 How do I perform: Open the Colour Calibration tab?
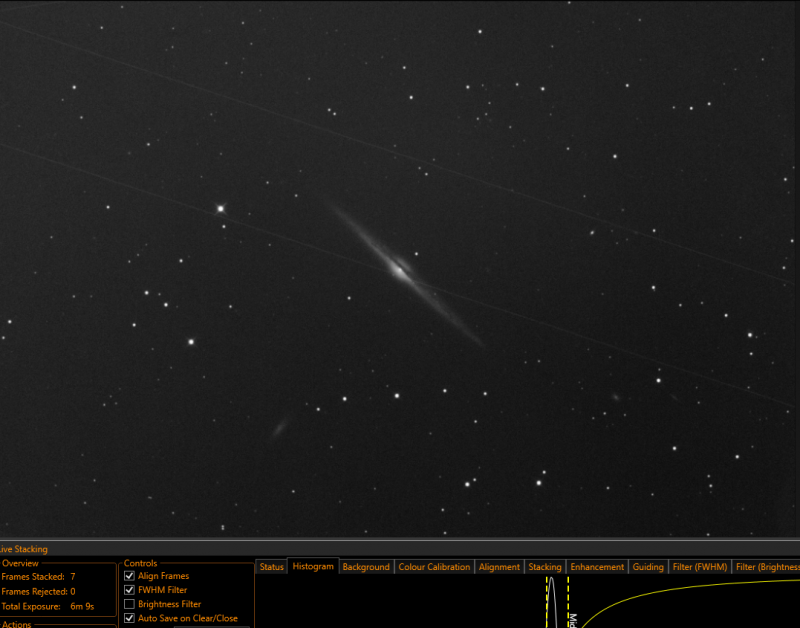point(434,567)
